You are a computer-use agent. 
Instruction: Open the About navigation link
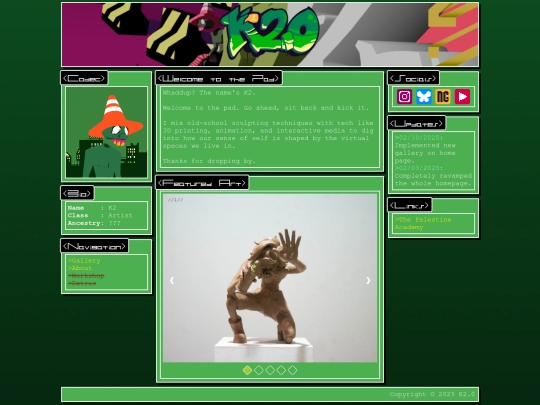[80, 268]
